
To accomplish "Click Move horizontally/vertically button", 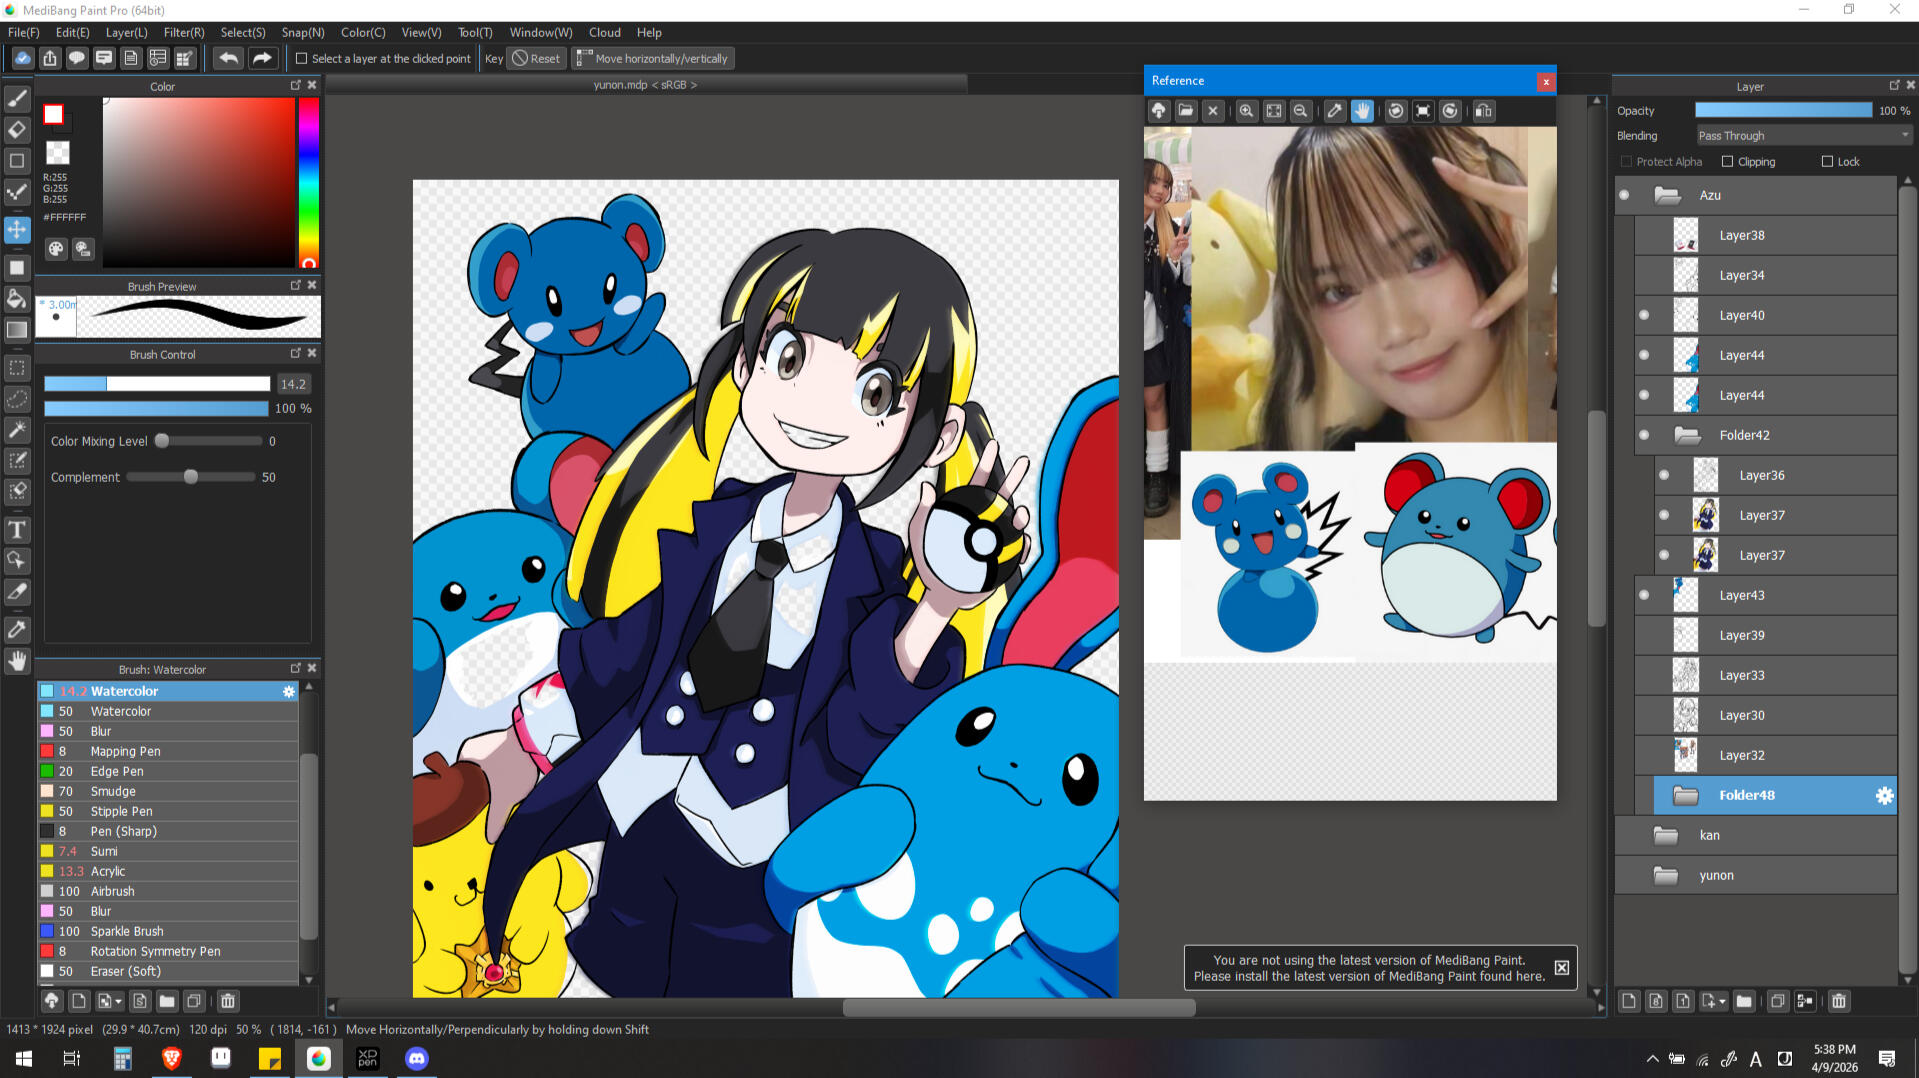I will click(x=653, y=58).
